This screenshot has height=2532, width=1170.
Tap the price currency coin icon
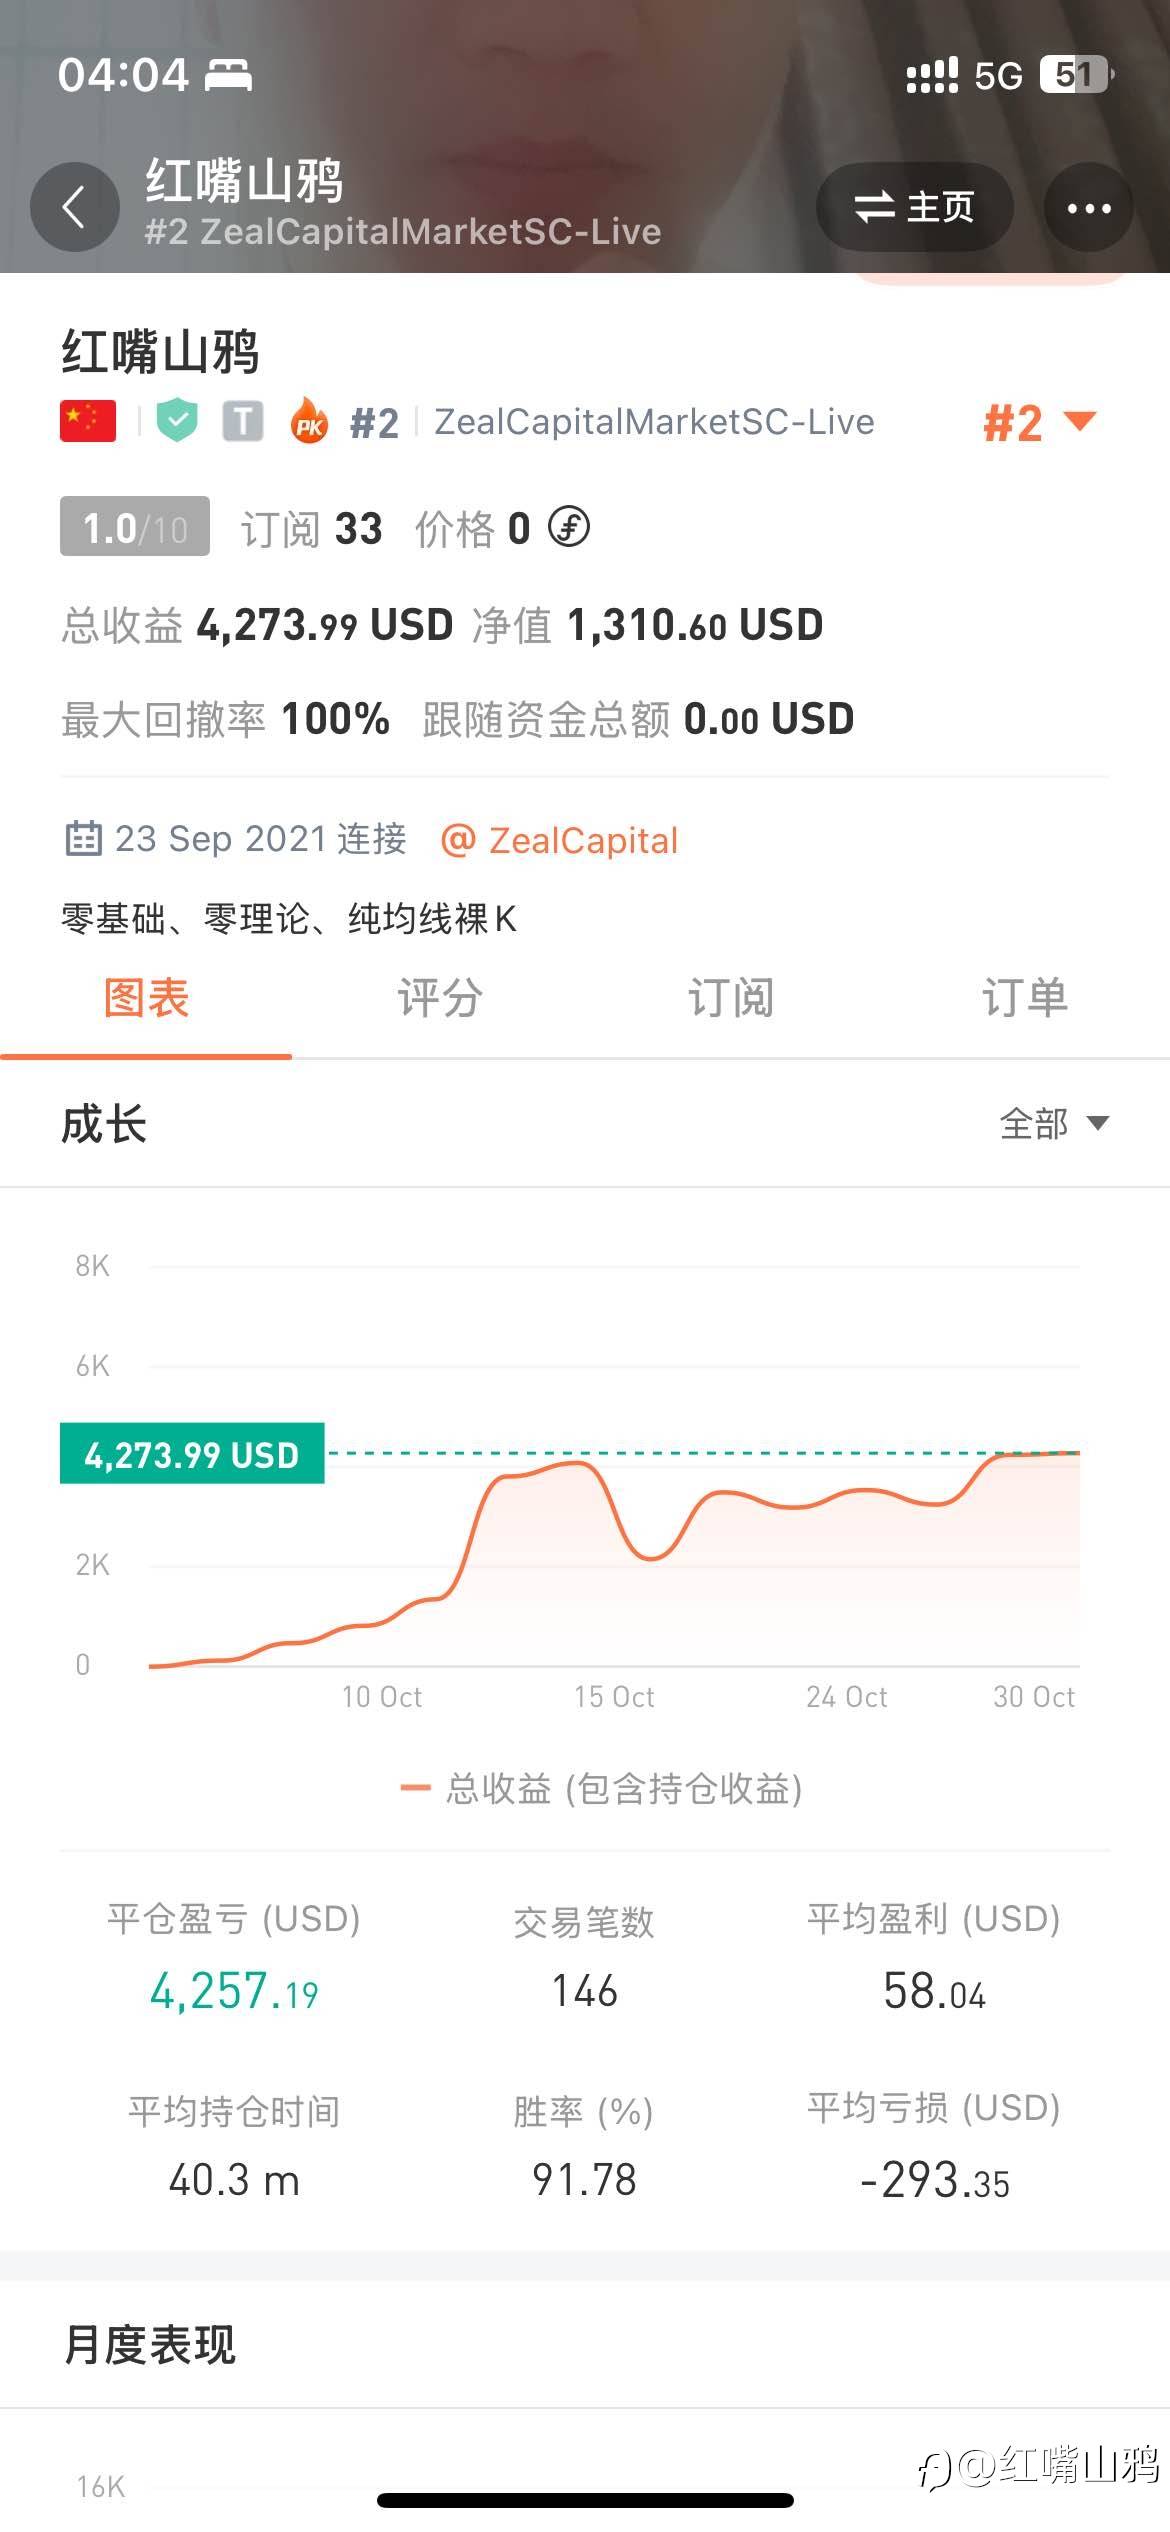click(x=569, y=527)
